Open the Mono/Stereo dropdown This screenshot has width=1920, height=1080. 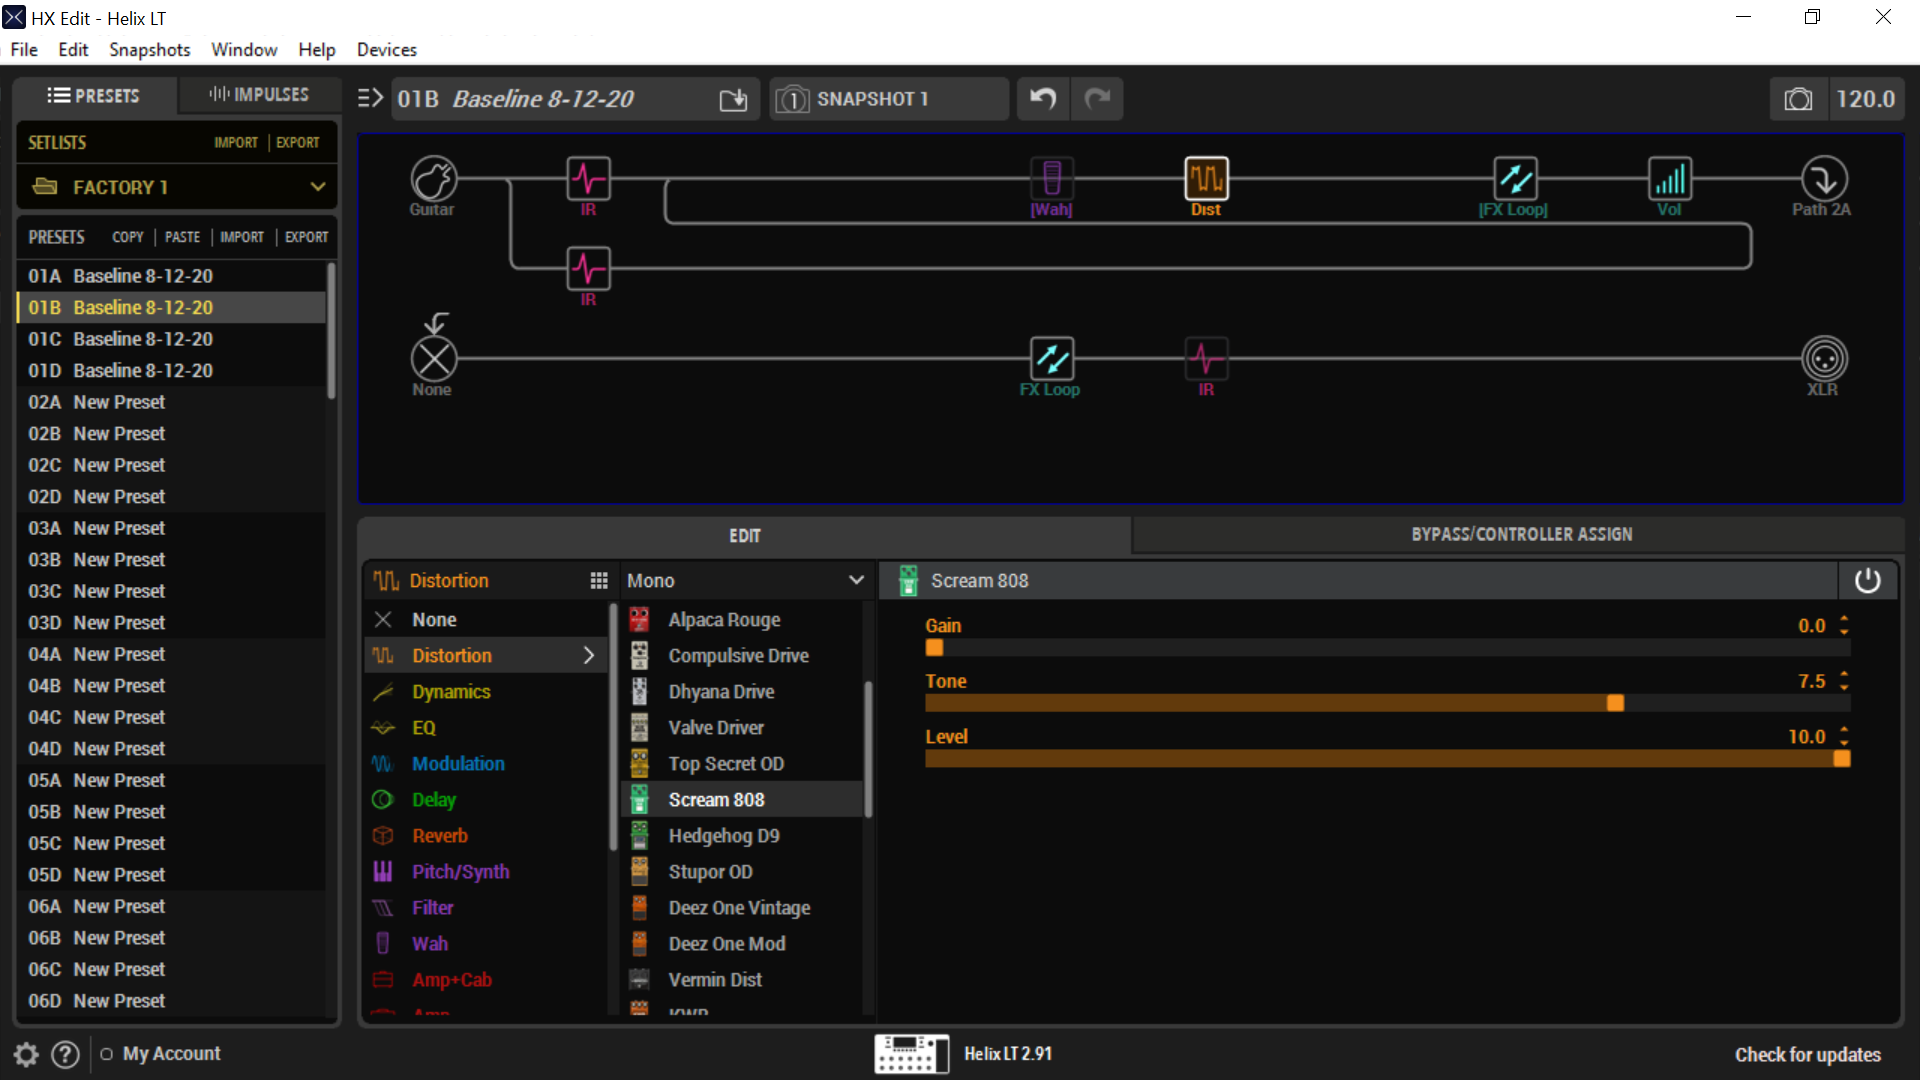(x=745, y=581)
